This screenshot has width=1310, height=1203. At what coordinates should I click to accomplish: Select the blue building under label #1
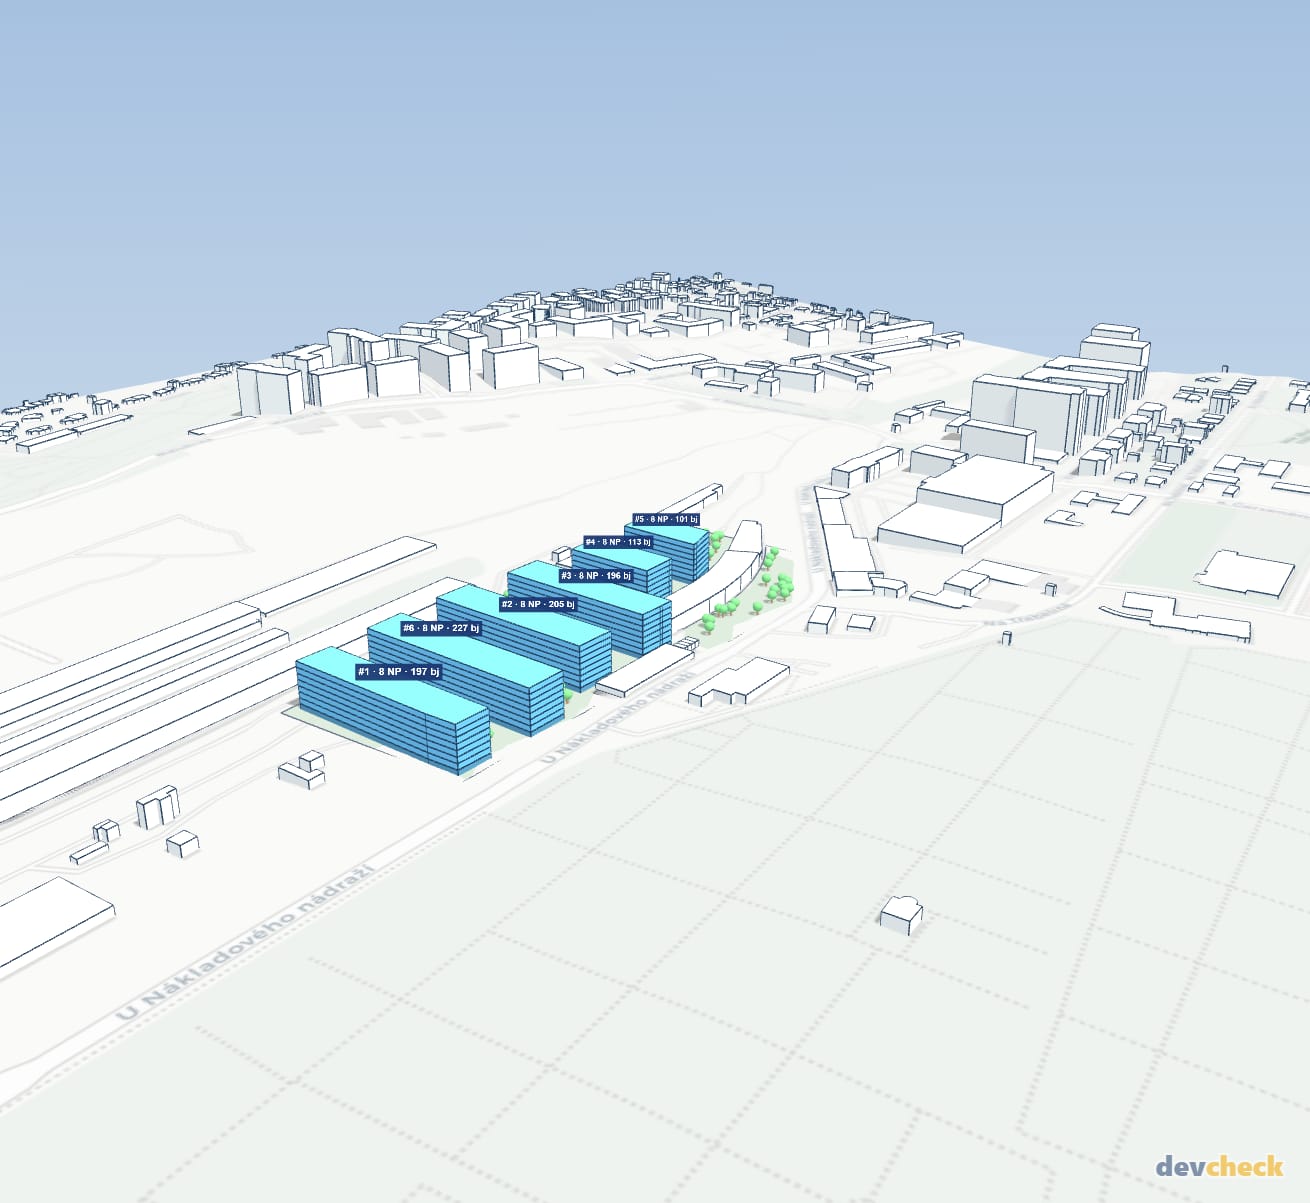coord(392,712)
